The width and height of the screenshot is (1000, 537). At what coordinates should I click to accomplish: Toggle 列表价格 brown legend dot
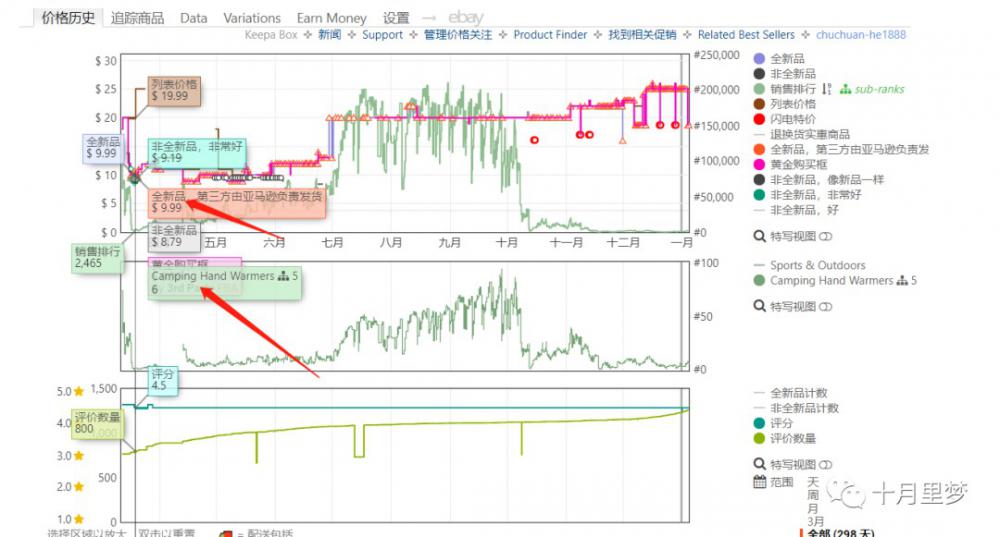point(759,104)
